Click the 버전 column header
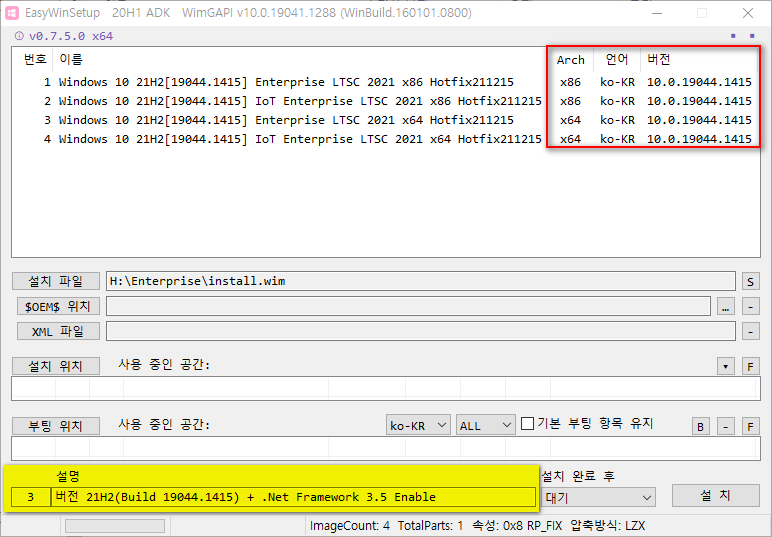Image resolution: width=772 pixels, height=537 pixels. point(659,60)
